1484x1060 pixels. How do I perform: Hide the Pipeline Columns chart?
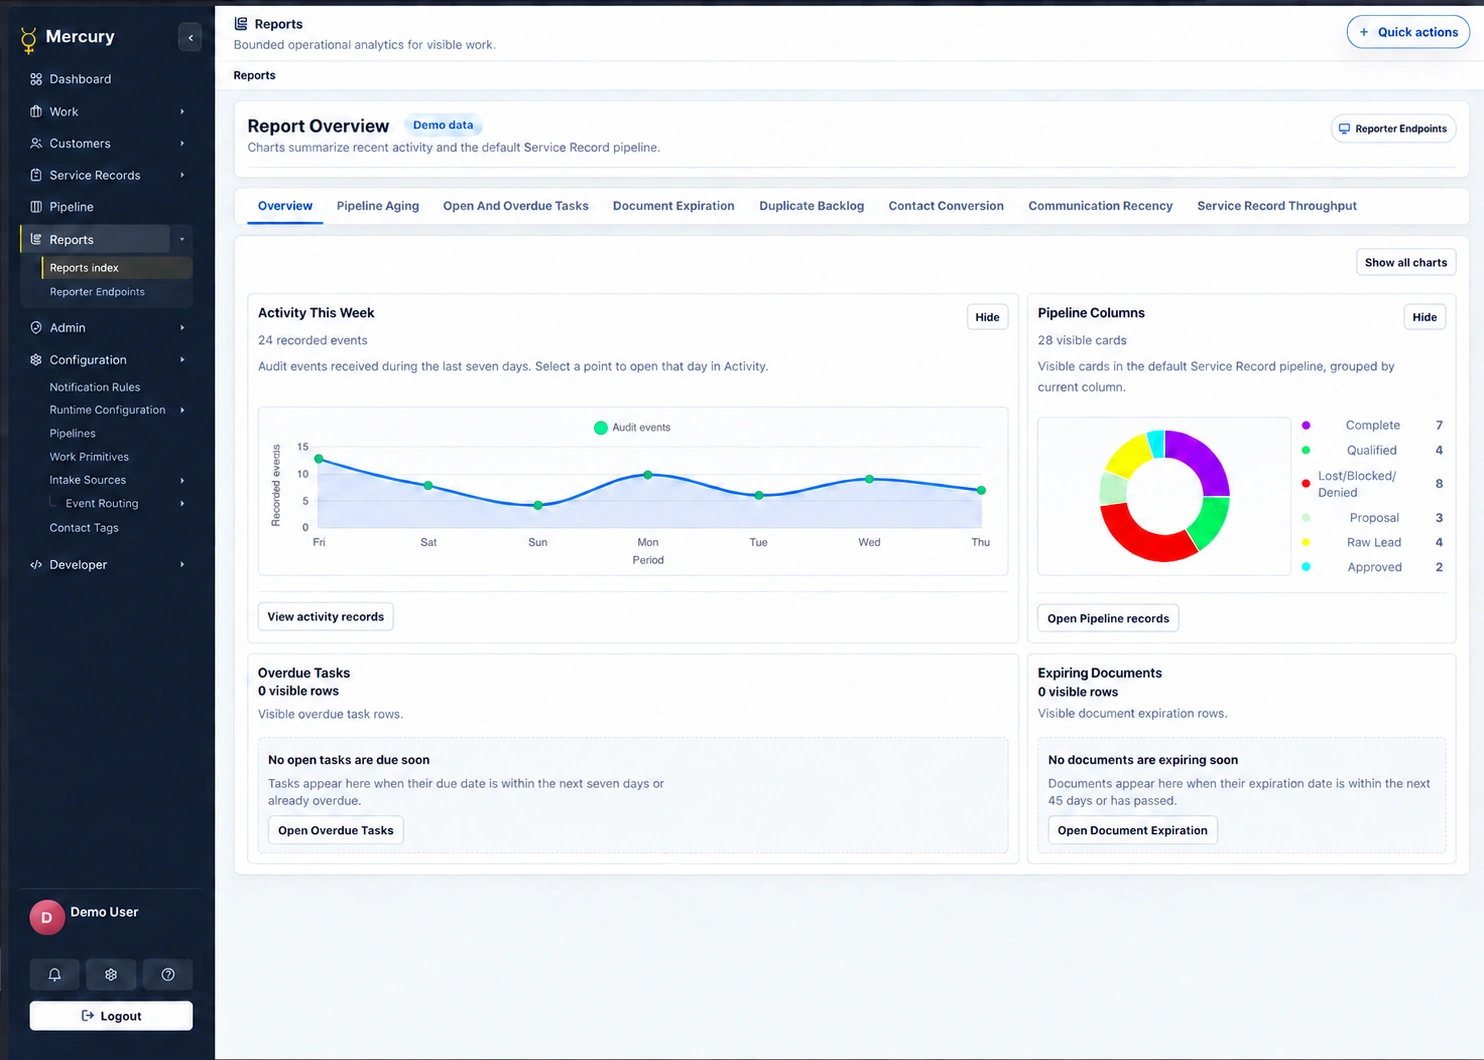click(1425, 317)
